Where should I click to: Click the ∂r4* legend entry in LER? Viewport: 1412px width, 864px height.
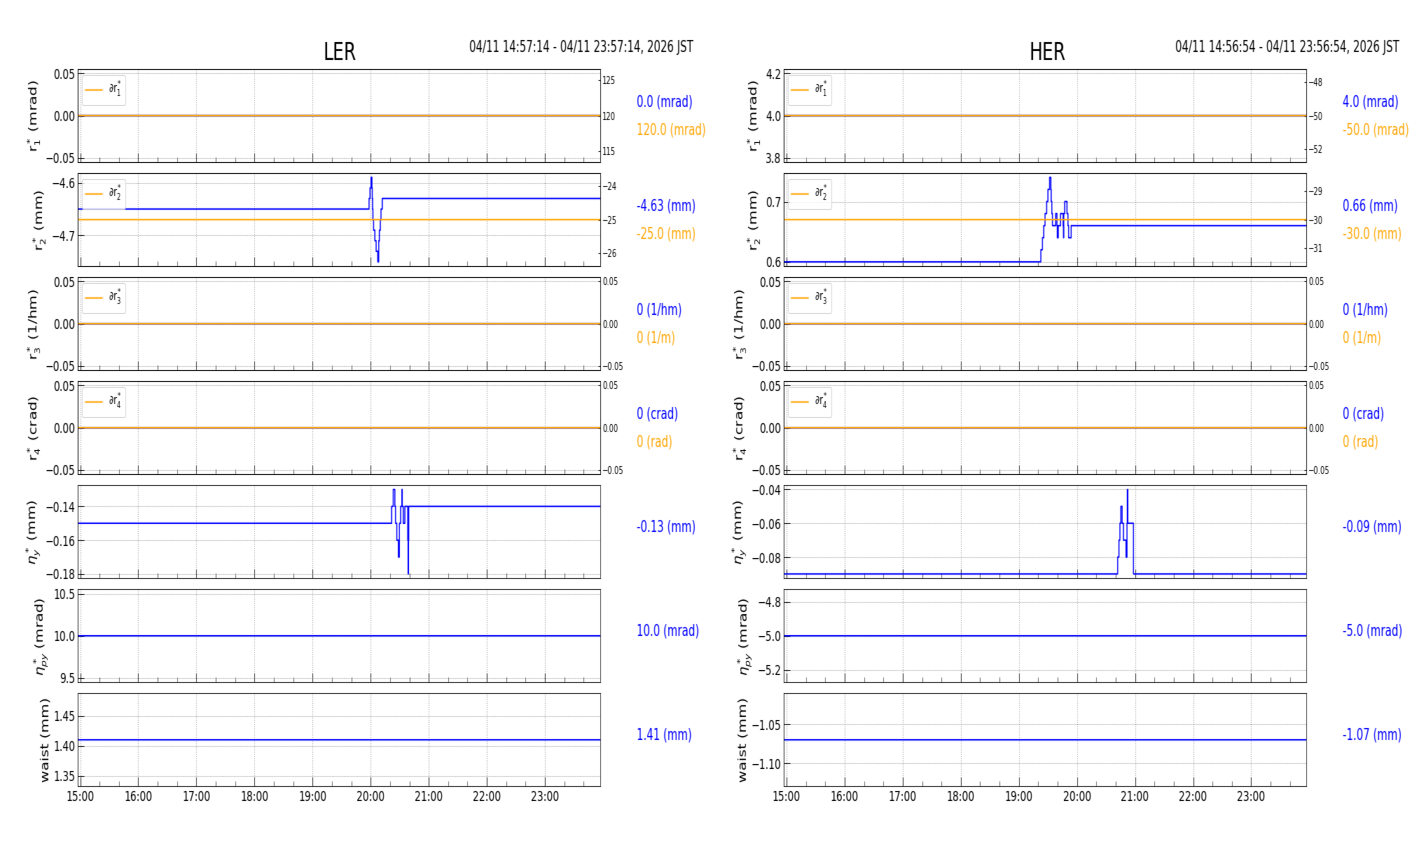[104, 401]
